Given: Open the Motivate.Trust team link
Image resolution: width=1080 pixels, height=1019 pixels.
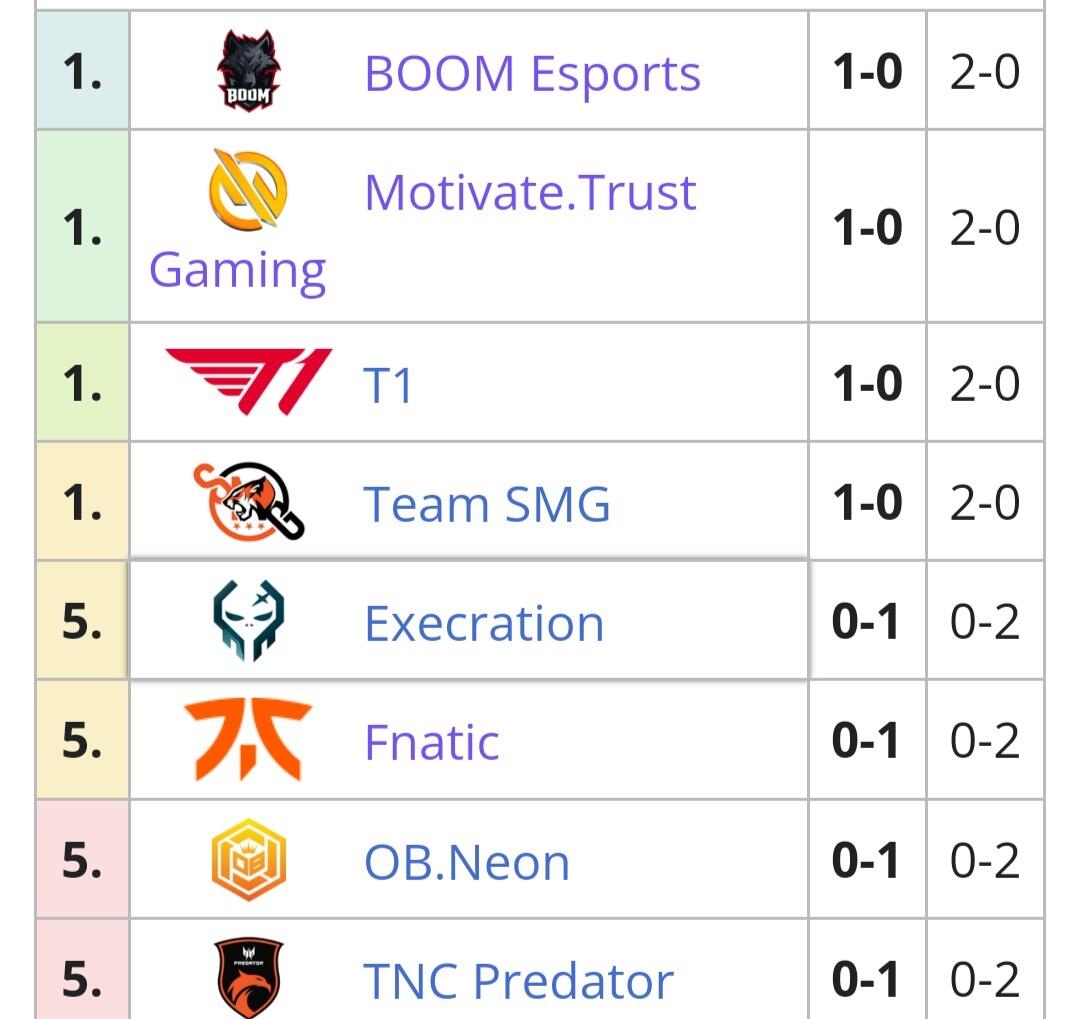Looking at the screenshot, I should click(530, 192).
